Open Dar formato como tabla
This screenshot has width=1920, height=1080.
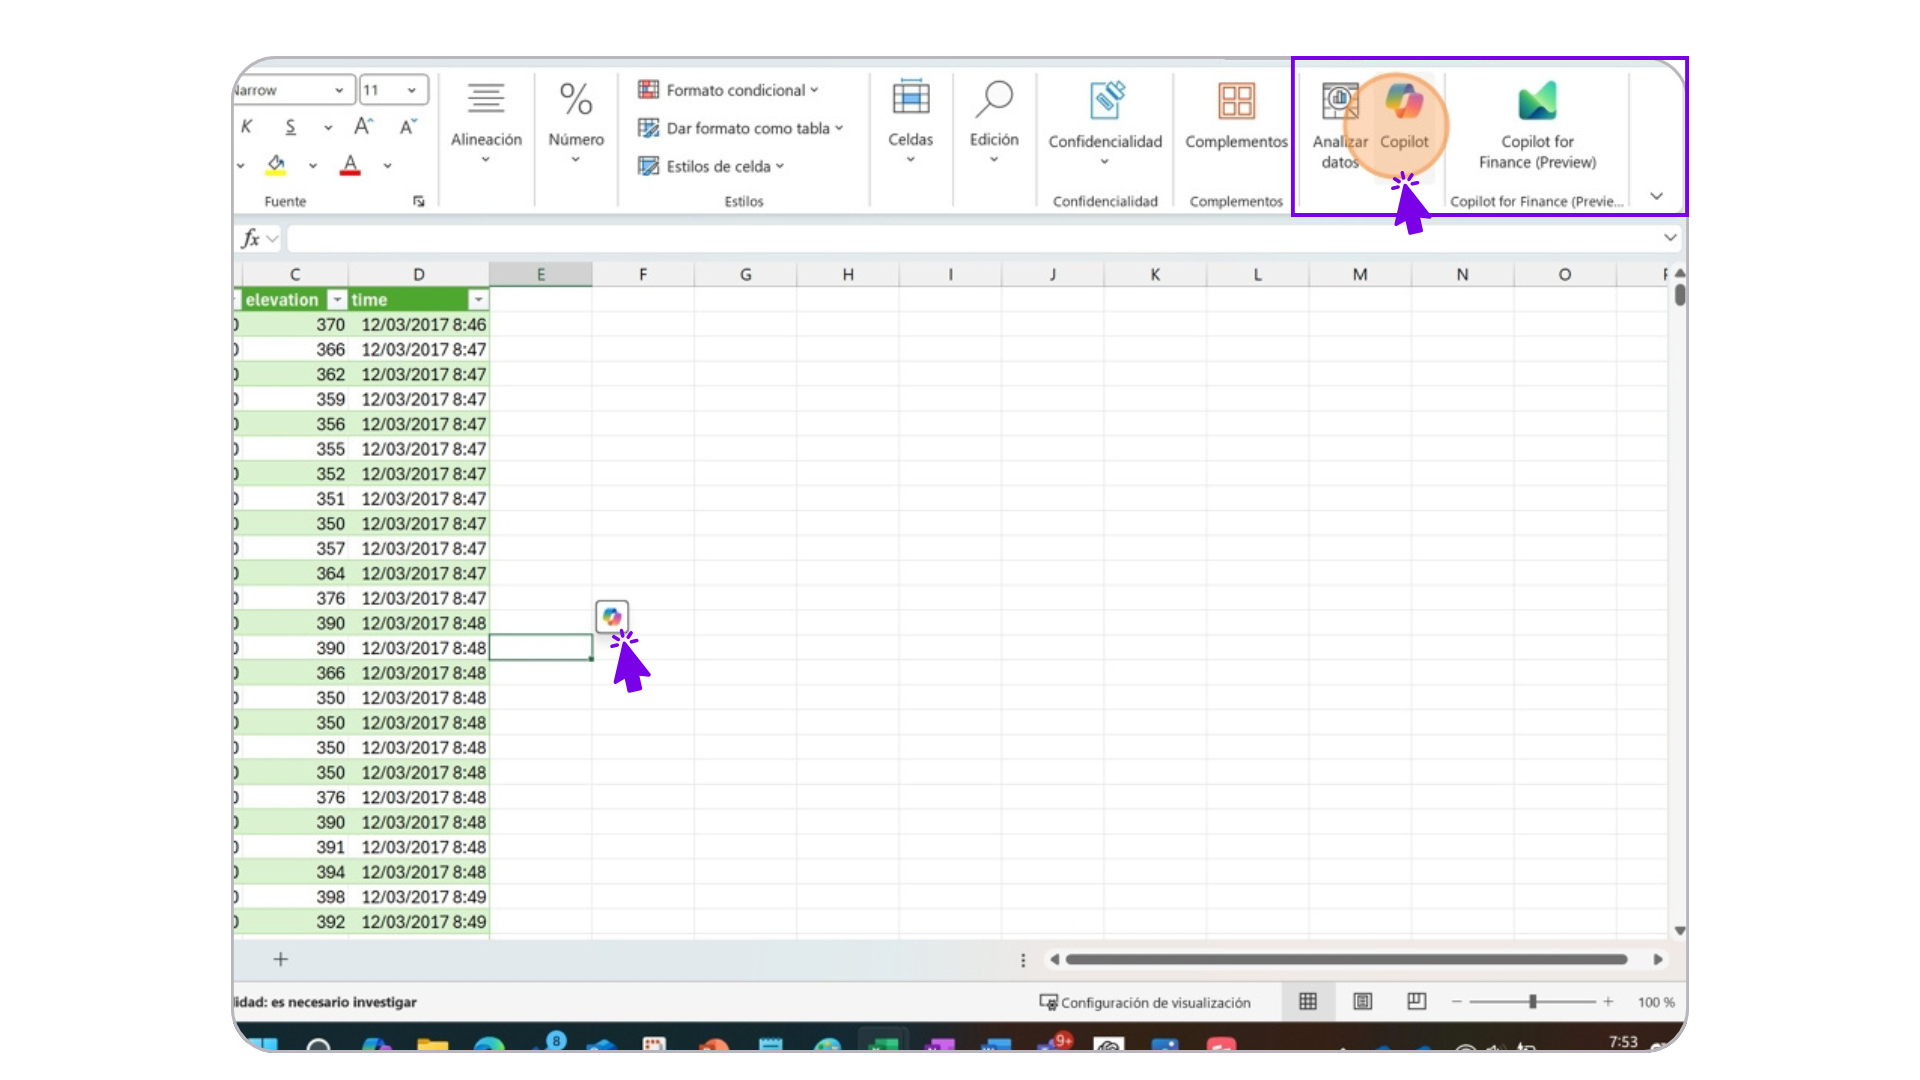741,128
